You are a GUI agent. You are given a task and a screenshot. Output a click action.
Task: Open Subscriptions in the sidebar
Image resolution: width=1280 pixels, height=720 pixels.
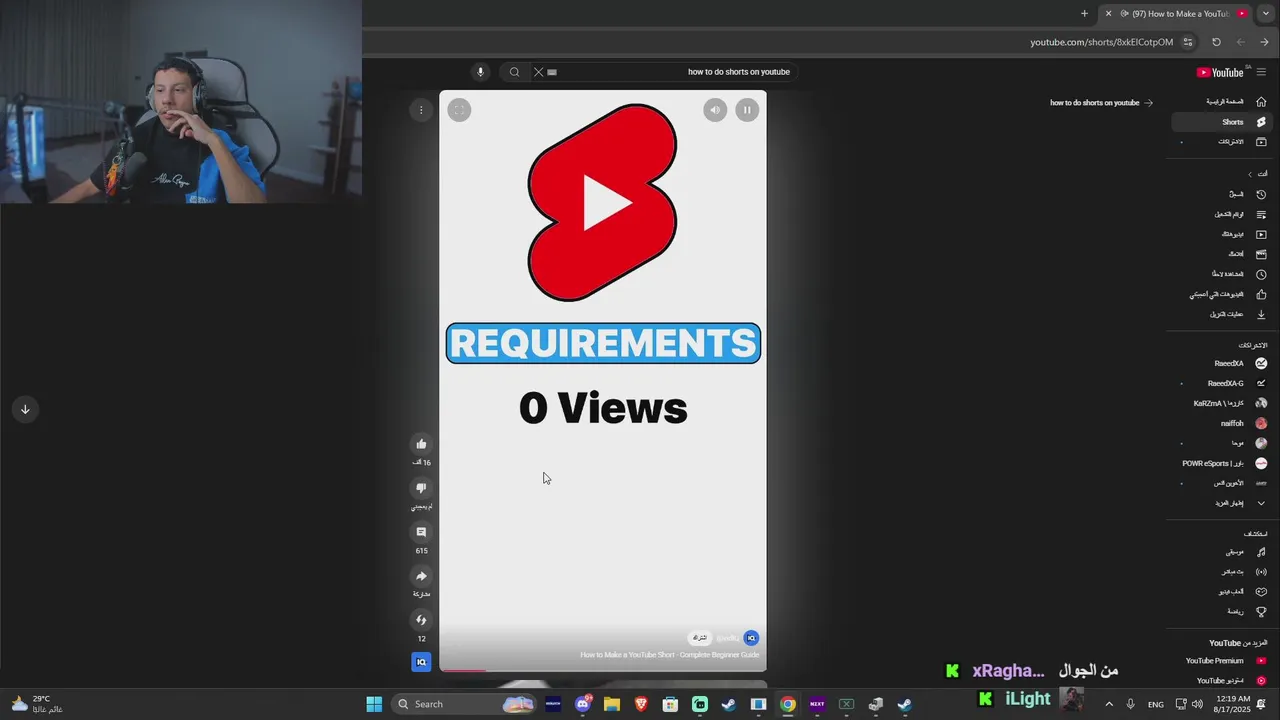[x=1221, y=142]
